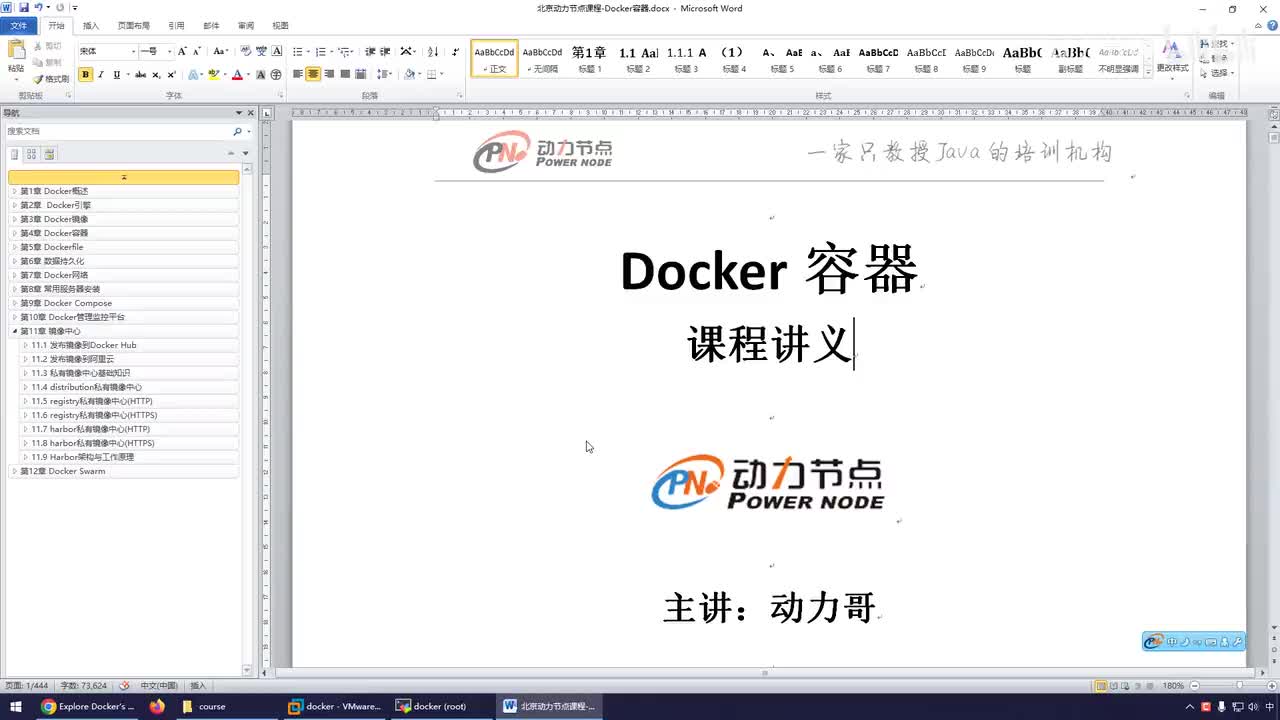Open font color dropdown arrow
Image resolution: width=1280 pixels, height=720 pixels.
(x=248, y=75)
